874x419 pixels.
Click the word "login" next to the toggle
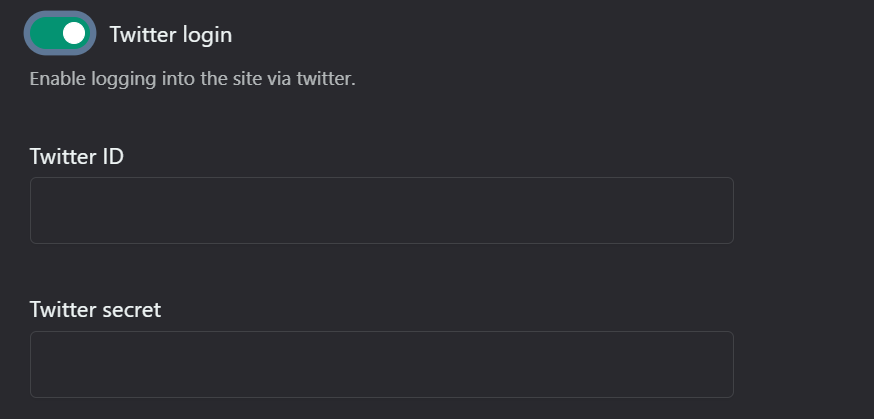tap(207, 36)
